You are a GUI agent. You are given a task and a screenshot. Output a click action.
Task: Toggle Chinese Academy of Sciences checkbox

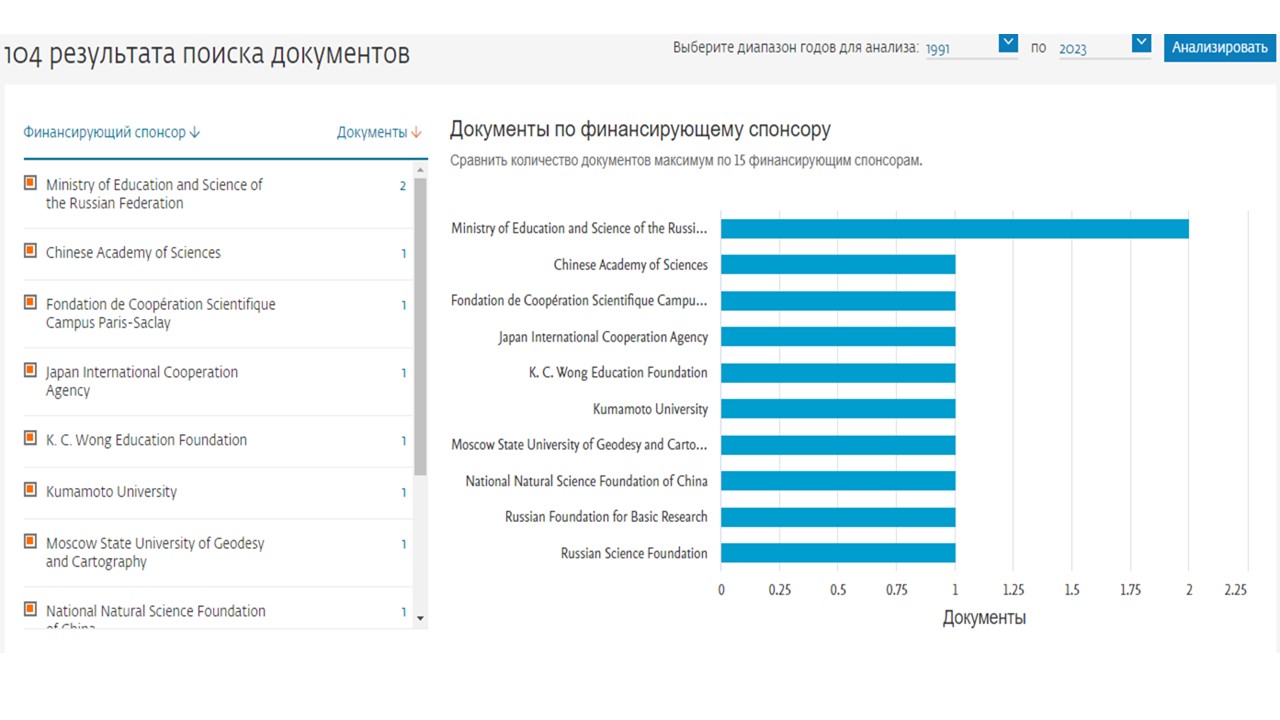pos(30,251)
